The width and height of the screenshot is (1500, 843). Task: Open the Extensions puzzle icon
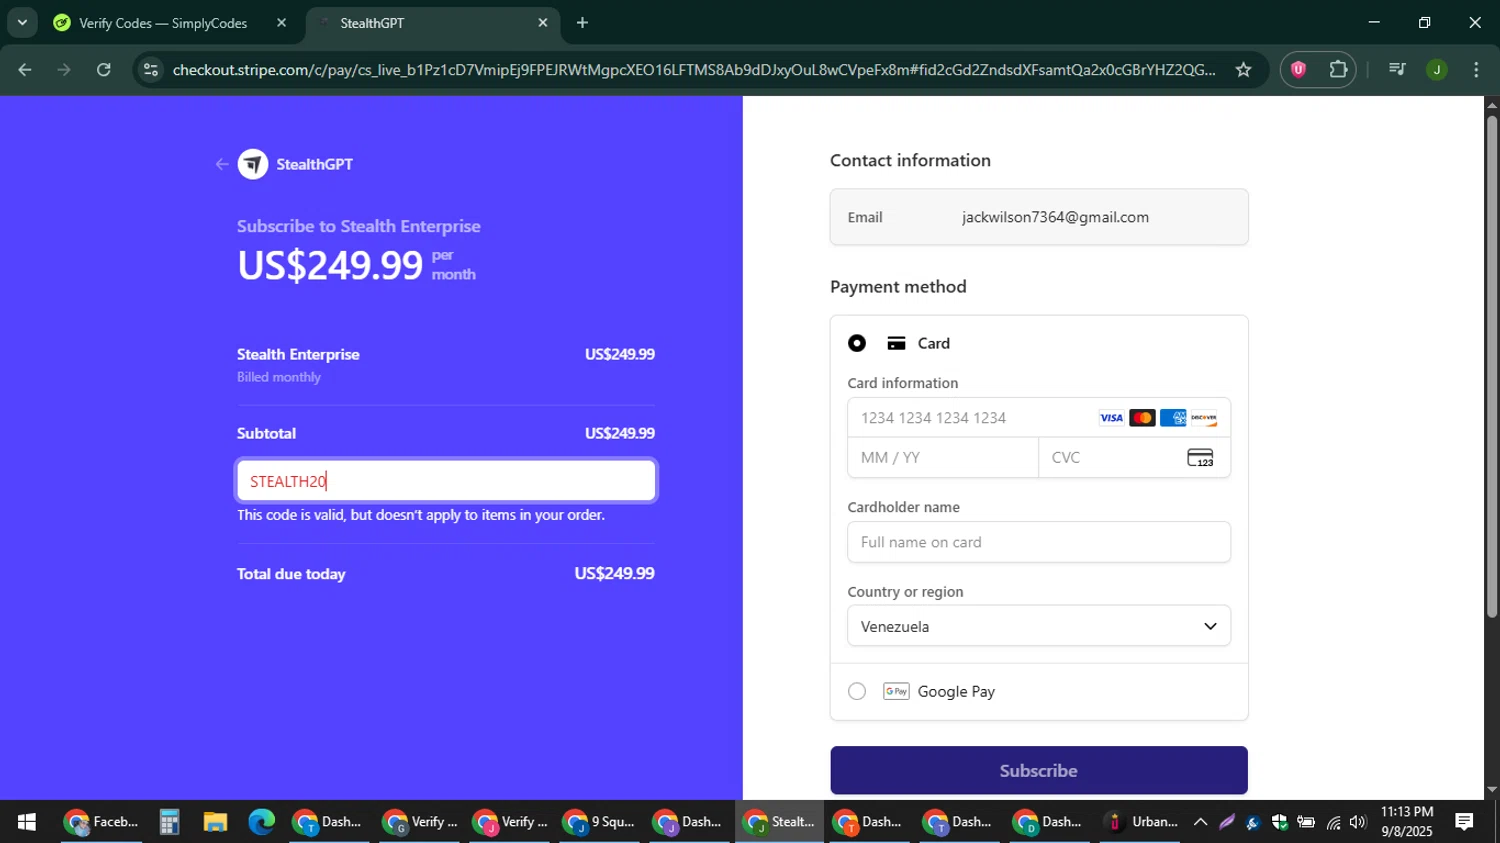(1338, 69)
